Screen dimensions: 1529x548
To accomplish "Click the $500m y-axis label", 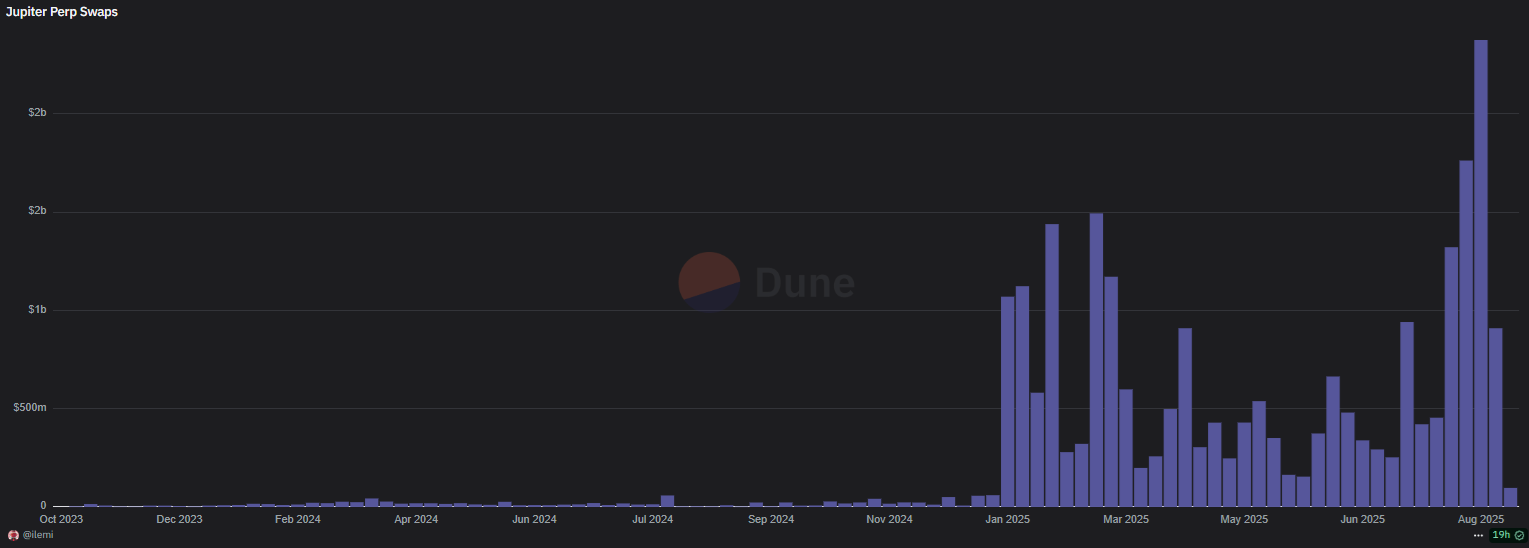I will click(30, 408).
